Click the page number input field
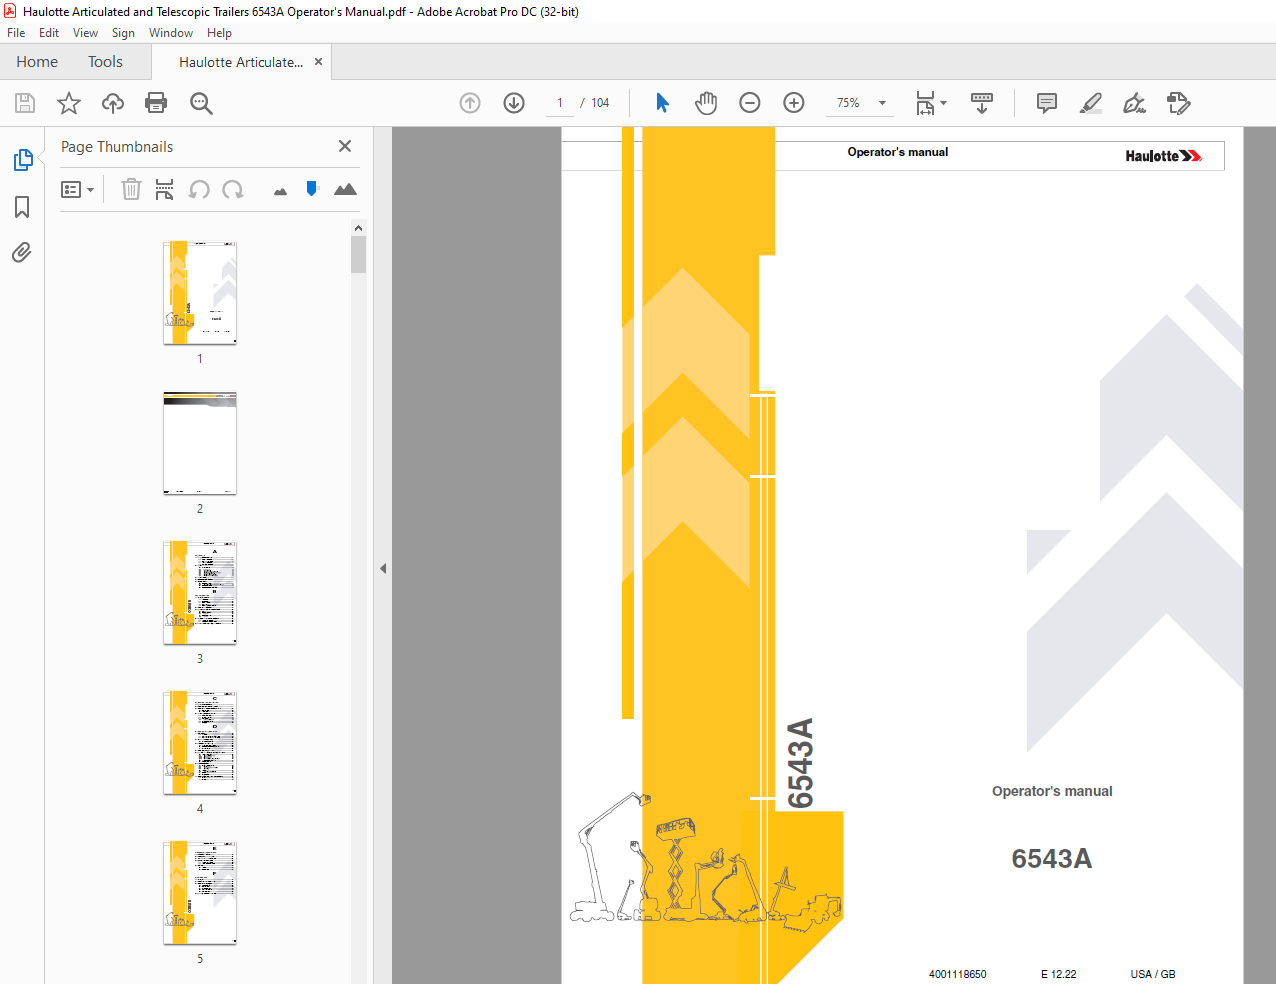The height and width of the screenshot is (984, 1276). (560, 103)
